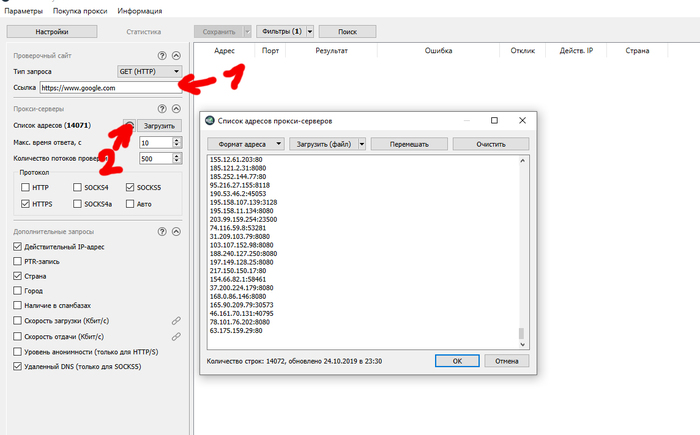This screenshot has width=700, height=435.
Task: Open the Фильтры (1) dropdown arrow
Action: point(310,32)
